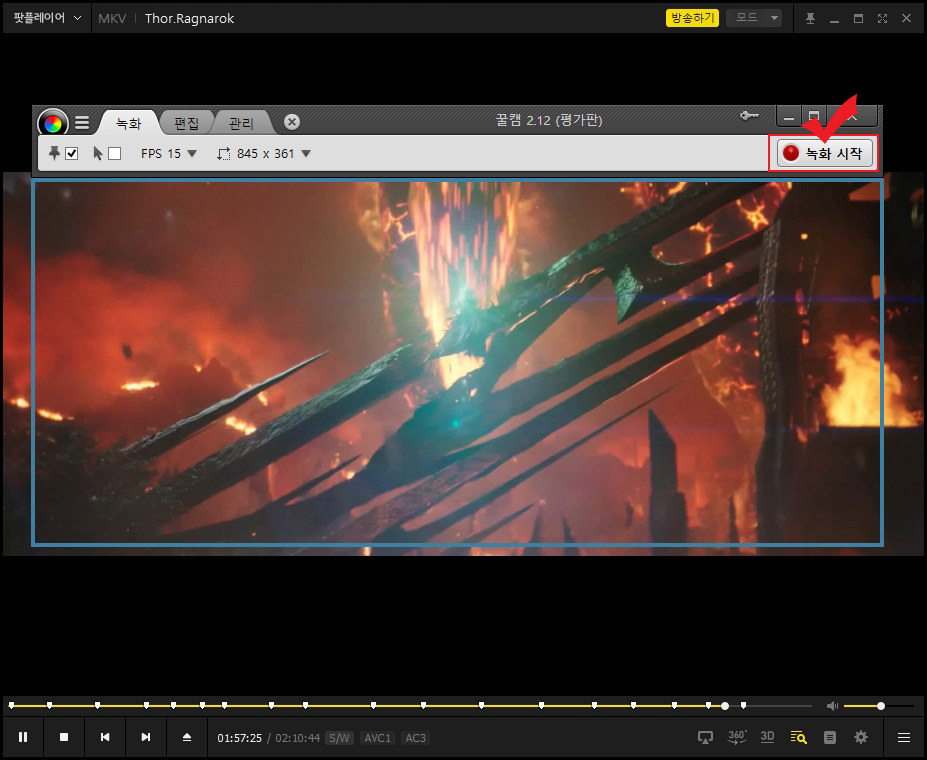This screenshot has height=760, width=927.
Task: Open the 845 x 361 size dropdown
Action: (274, 154)
